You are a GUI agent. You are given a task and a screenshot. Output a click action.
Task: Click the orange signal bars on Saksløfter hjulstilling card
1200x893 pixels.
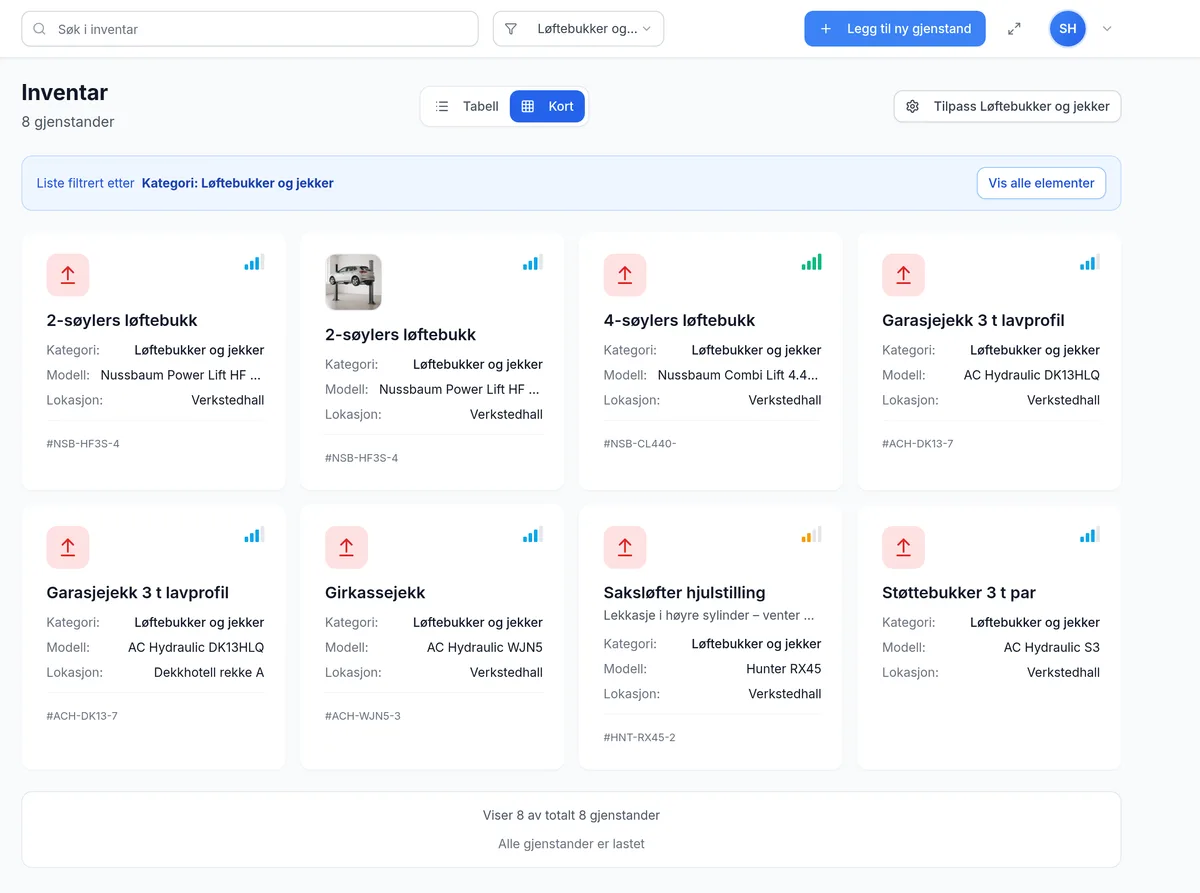pyautogui.click(x=812, y=535)
